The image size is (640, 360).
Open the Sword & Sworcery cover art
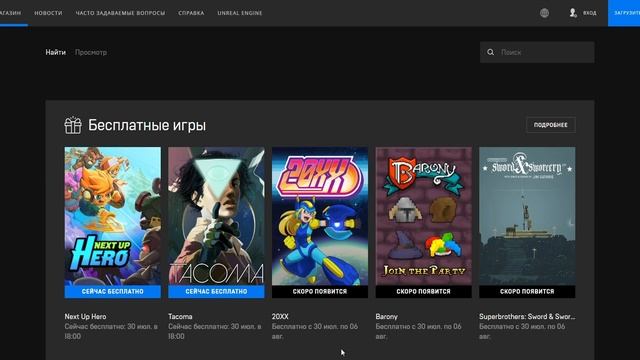click(x=527, y=216)
